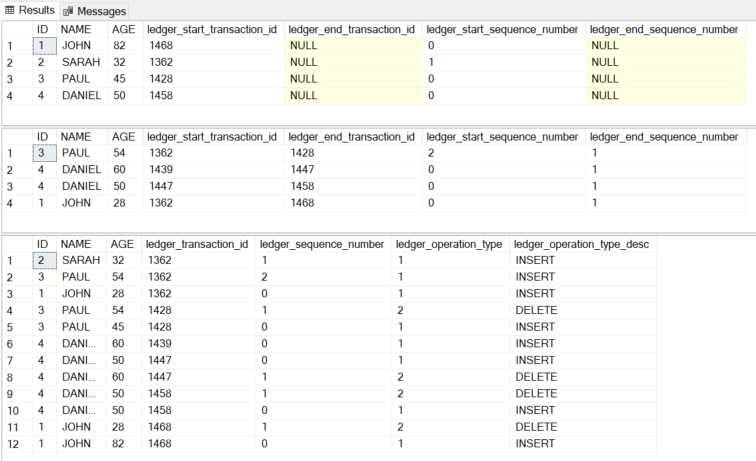
Task: Select ledger_end_transaction_id cell 1428 in PAUL 54 row
Action: pos(353,153)
